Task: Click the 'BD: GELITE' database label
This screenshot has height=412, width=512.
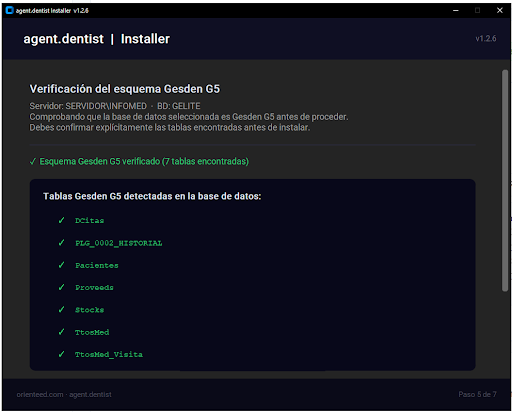Action: click(x=179, y=106)
